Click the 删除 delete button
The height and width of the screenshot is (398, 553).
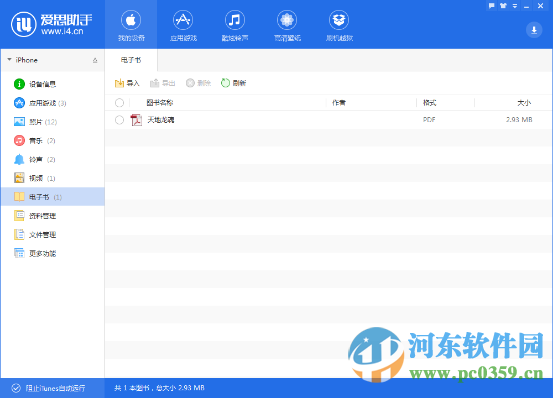pyautogui.click(x=198, y=83)
